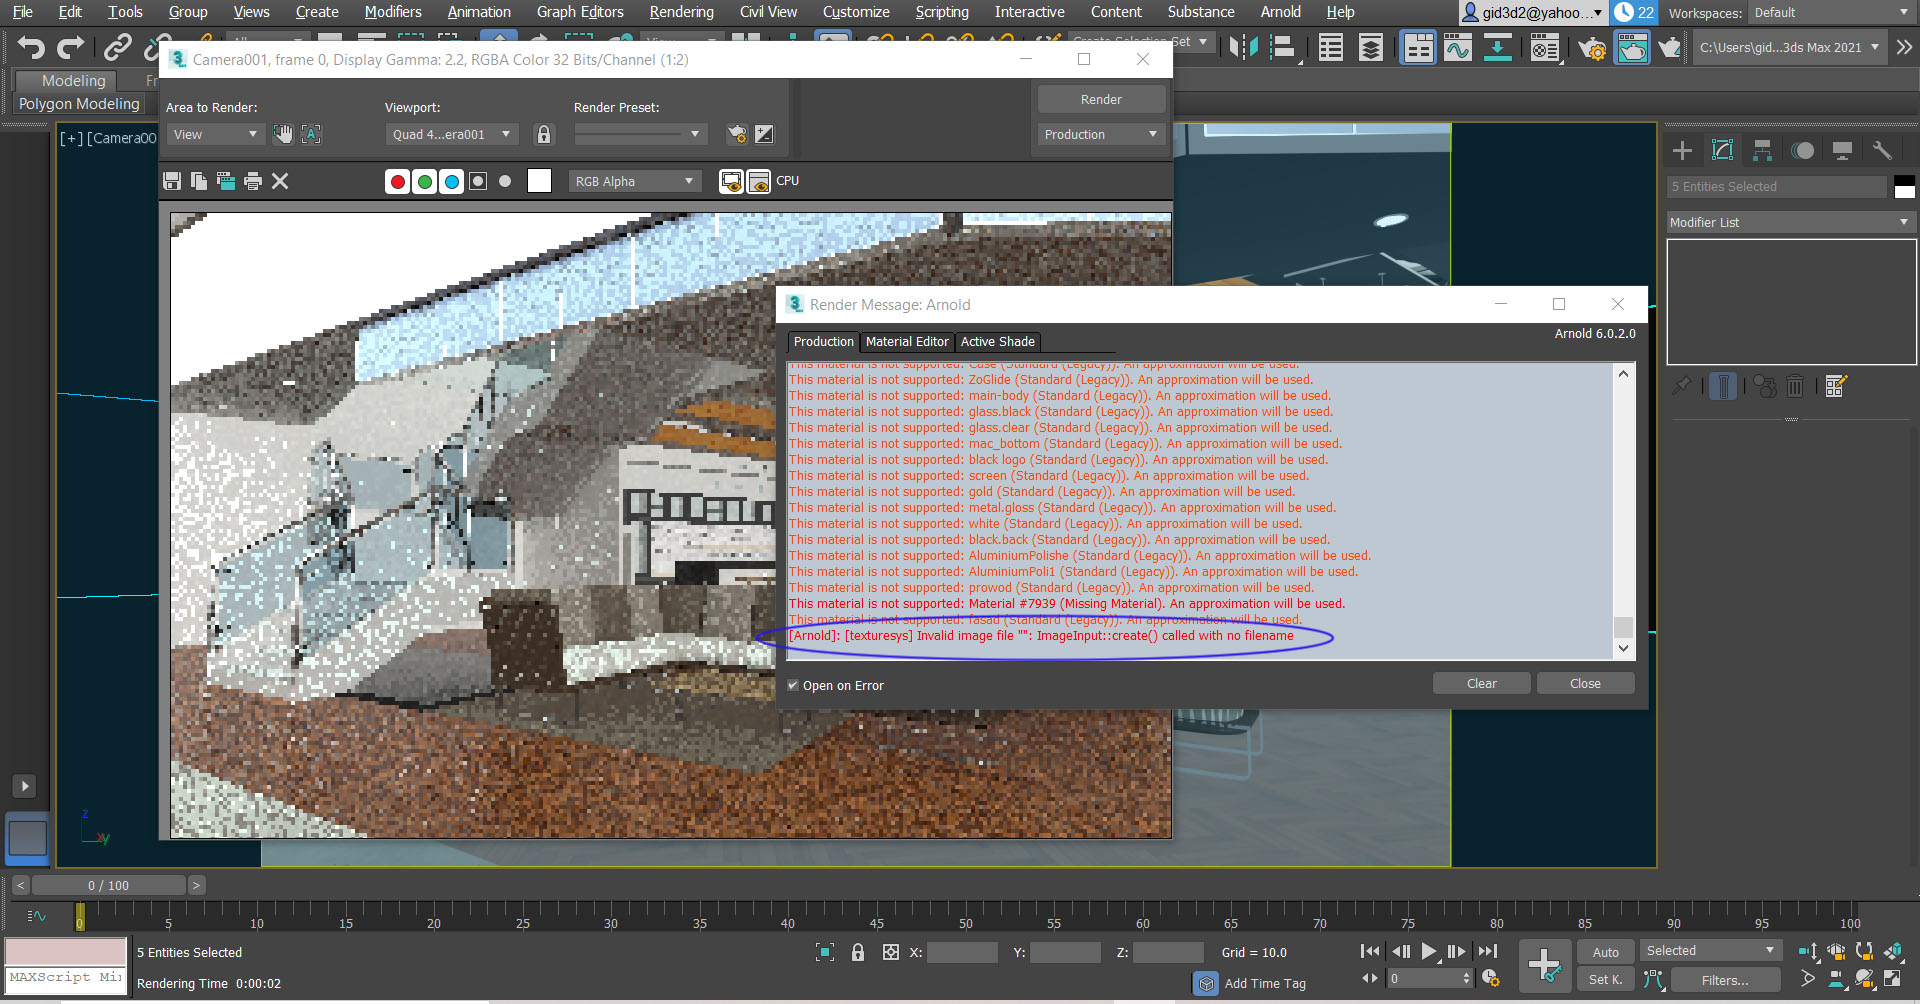Play the animation
The image size is (1920, 1004).
pyautogui.click(x=1428, y=951)
